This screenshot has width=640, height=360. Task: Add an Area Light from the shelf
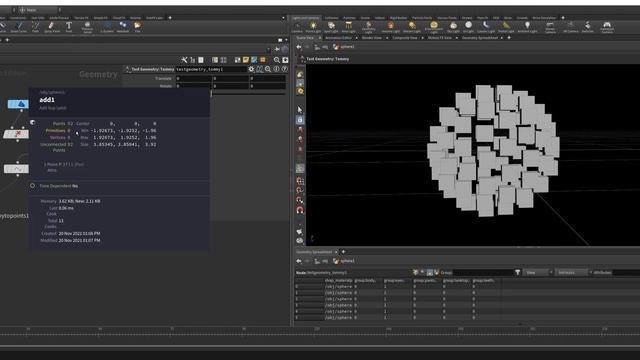(349, 27)
